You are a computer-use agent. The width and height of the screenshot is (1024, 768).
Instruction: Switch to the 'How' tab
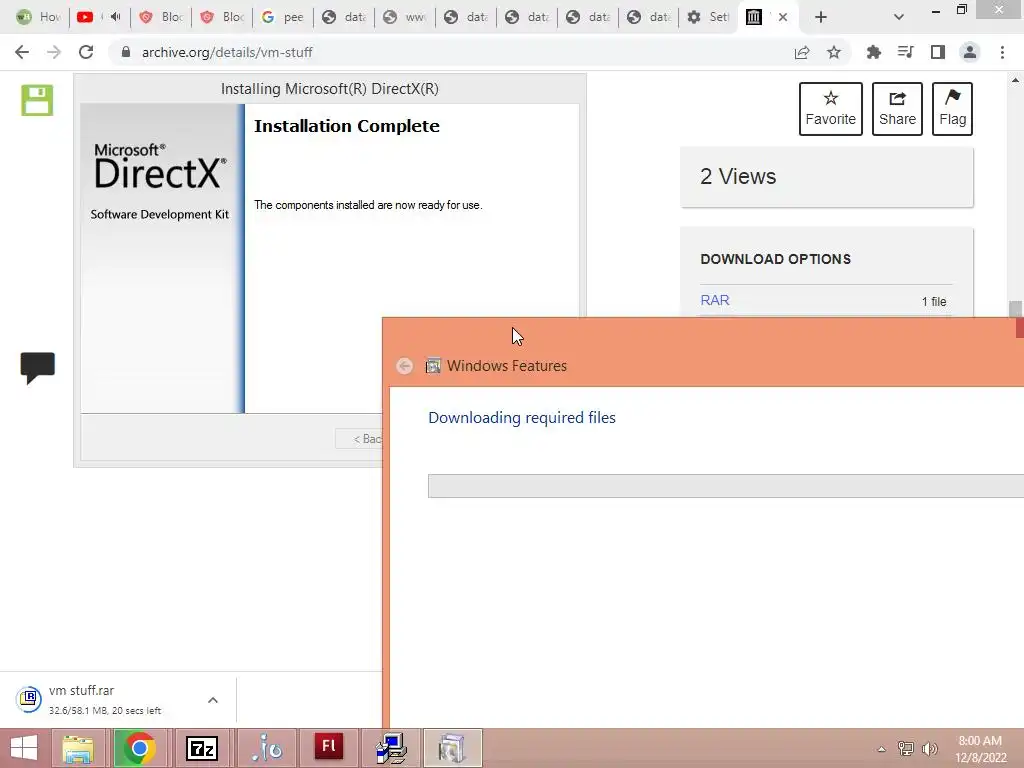39,17
